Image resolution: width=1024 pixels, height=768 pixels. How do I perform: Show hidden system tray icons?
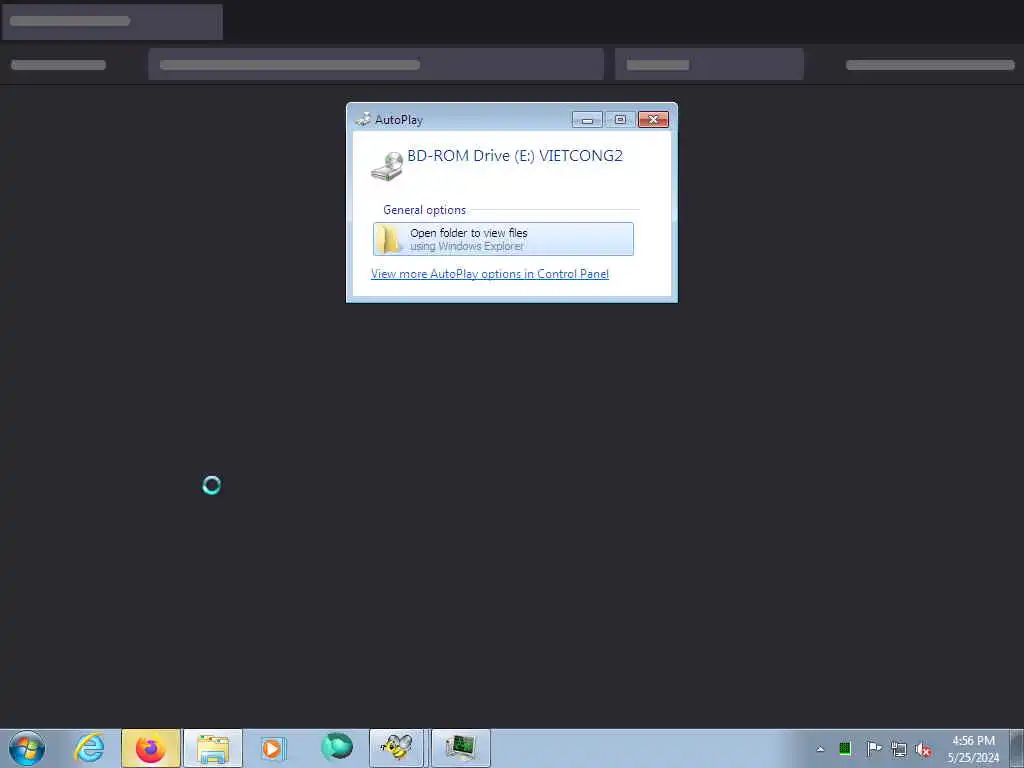820,749
